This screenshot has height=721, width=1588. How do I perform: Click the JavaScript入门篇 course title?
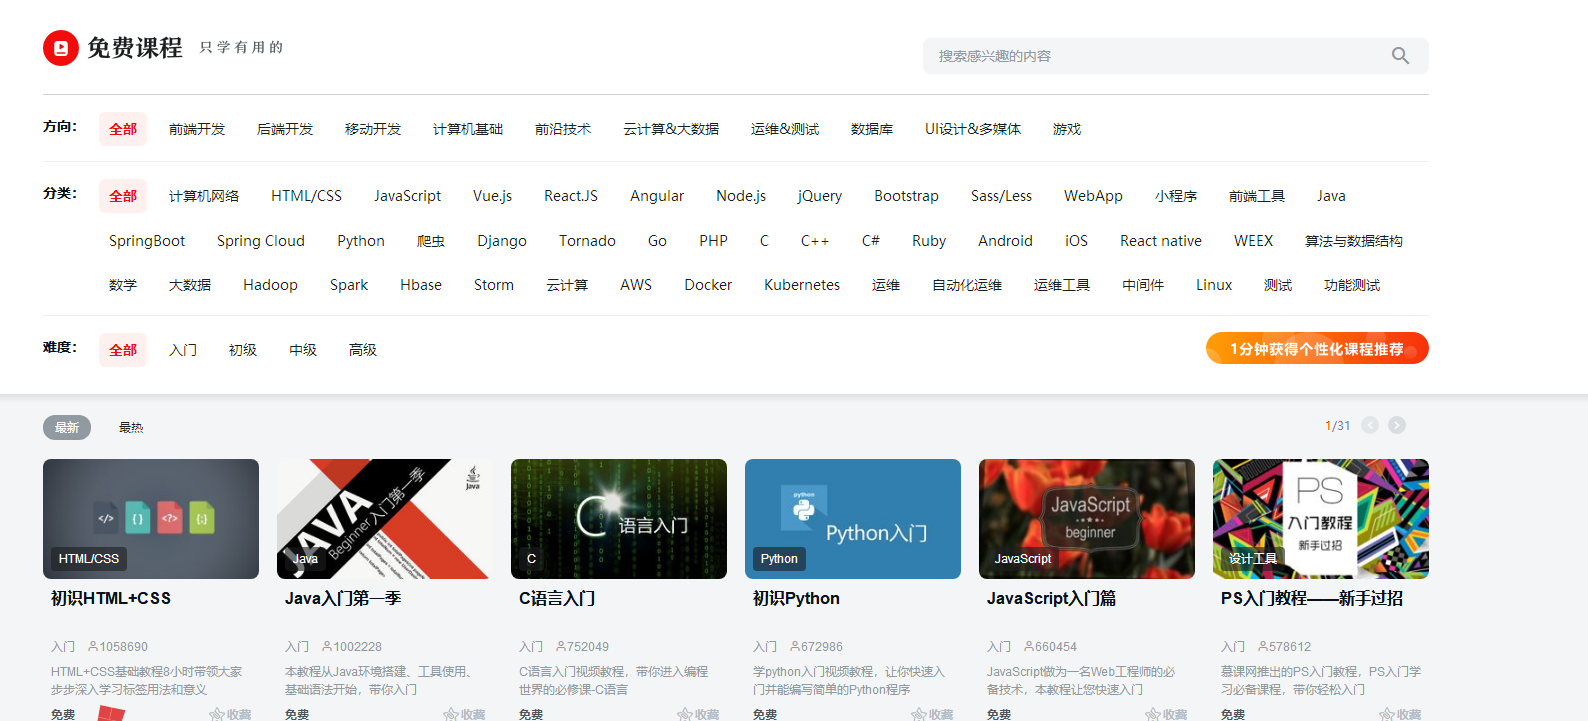[x=1051, y=598]
